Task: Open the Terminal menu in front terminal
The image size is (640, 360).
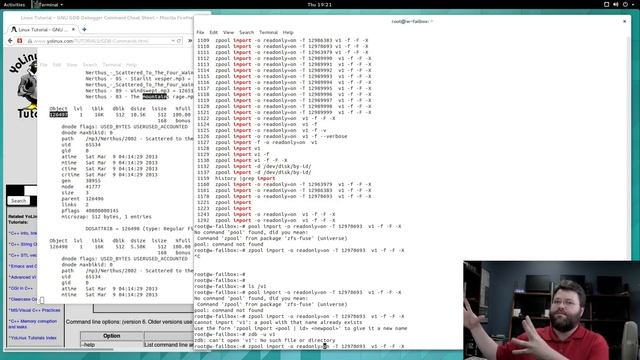Action: (x=268, y=32)
